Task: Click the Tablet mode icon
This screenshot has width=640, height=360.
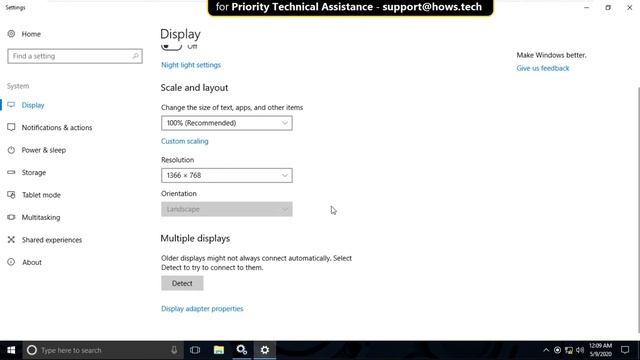Action: [x=11, y=195]
